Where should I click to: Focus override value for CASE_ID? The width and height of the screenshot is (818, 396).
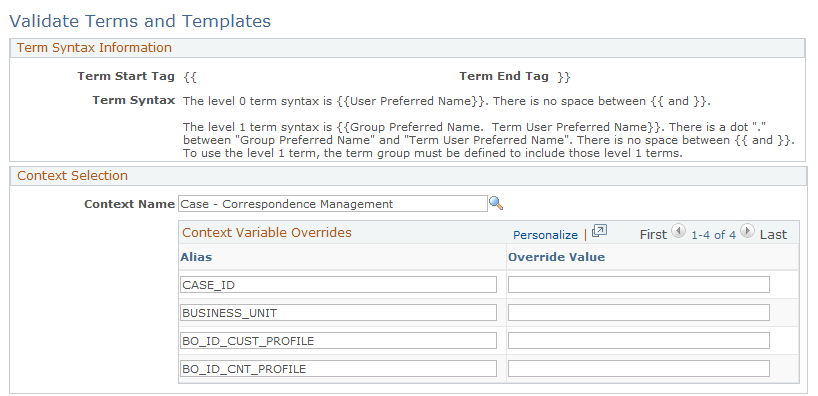click(x=639, y=285)
